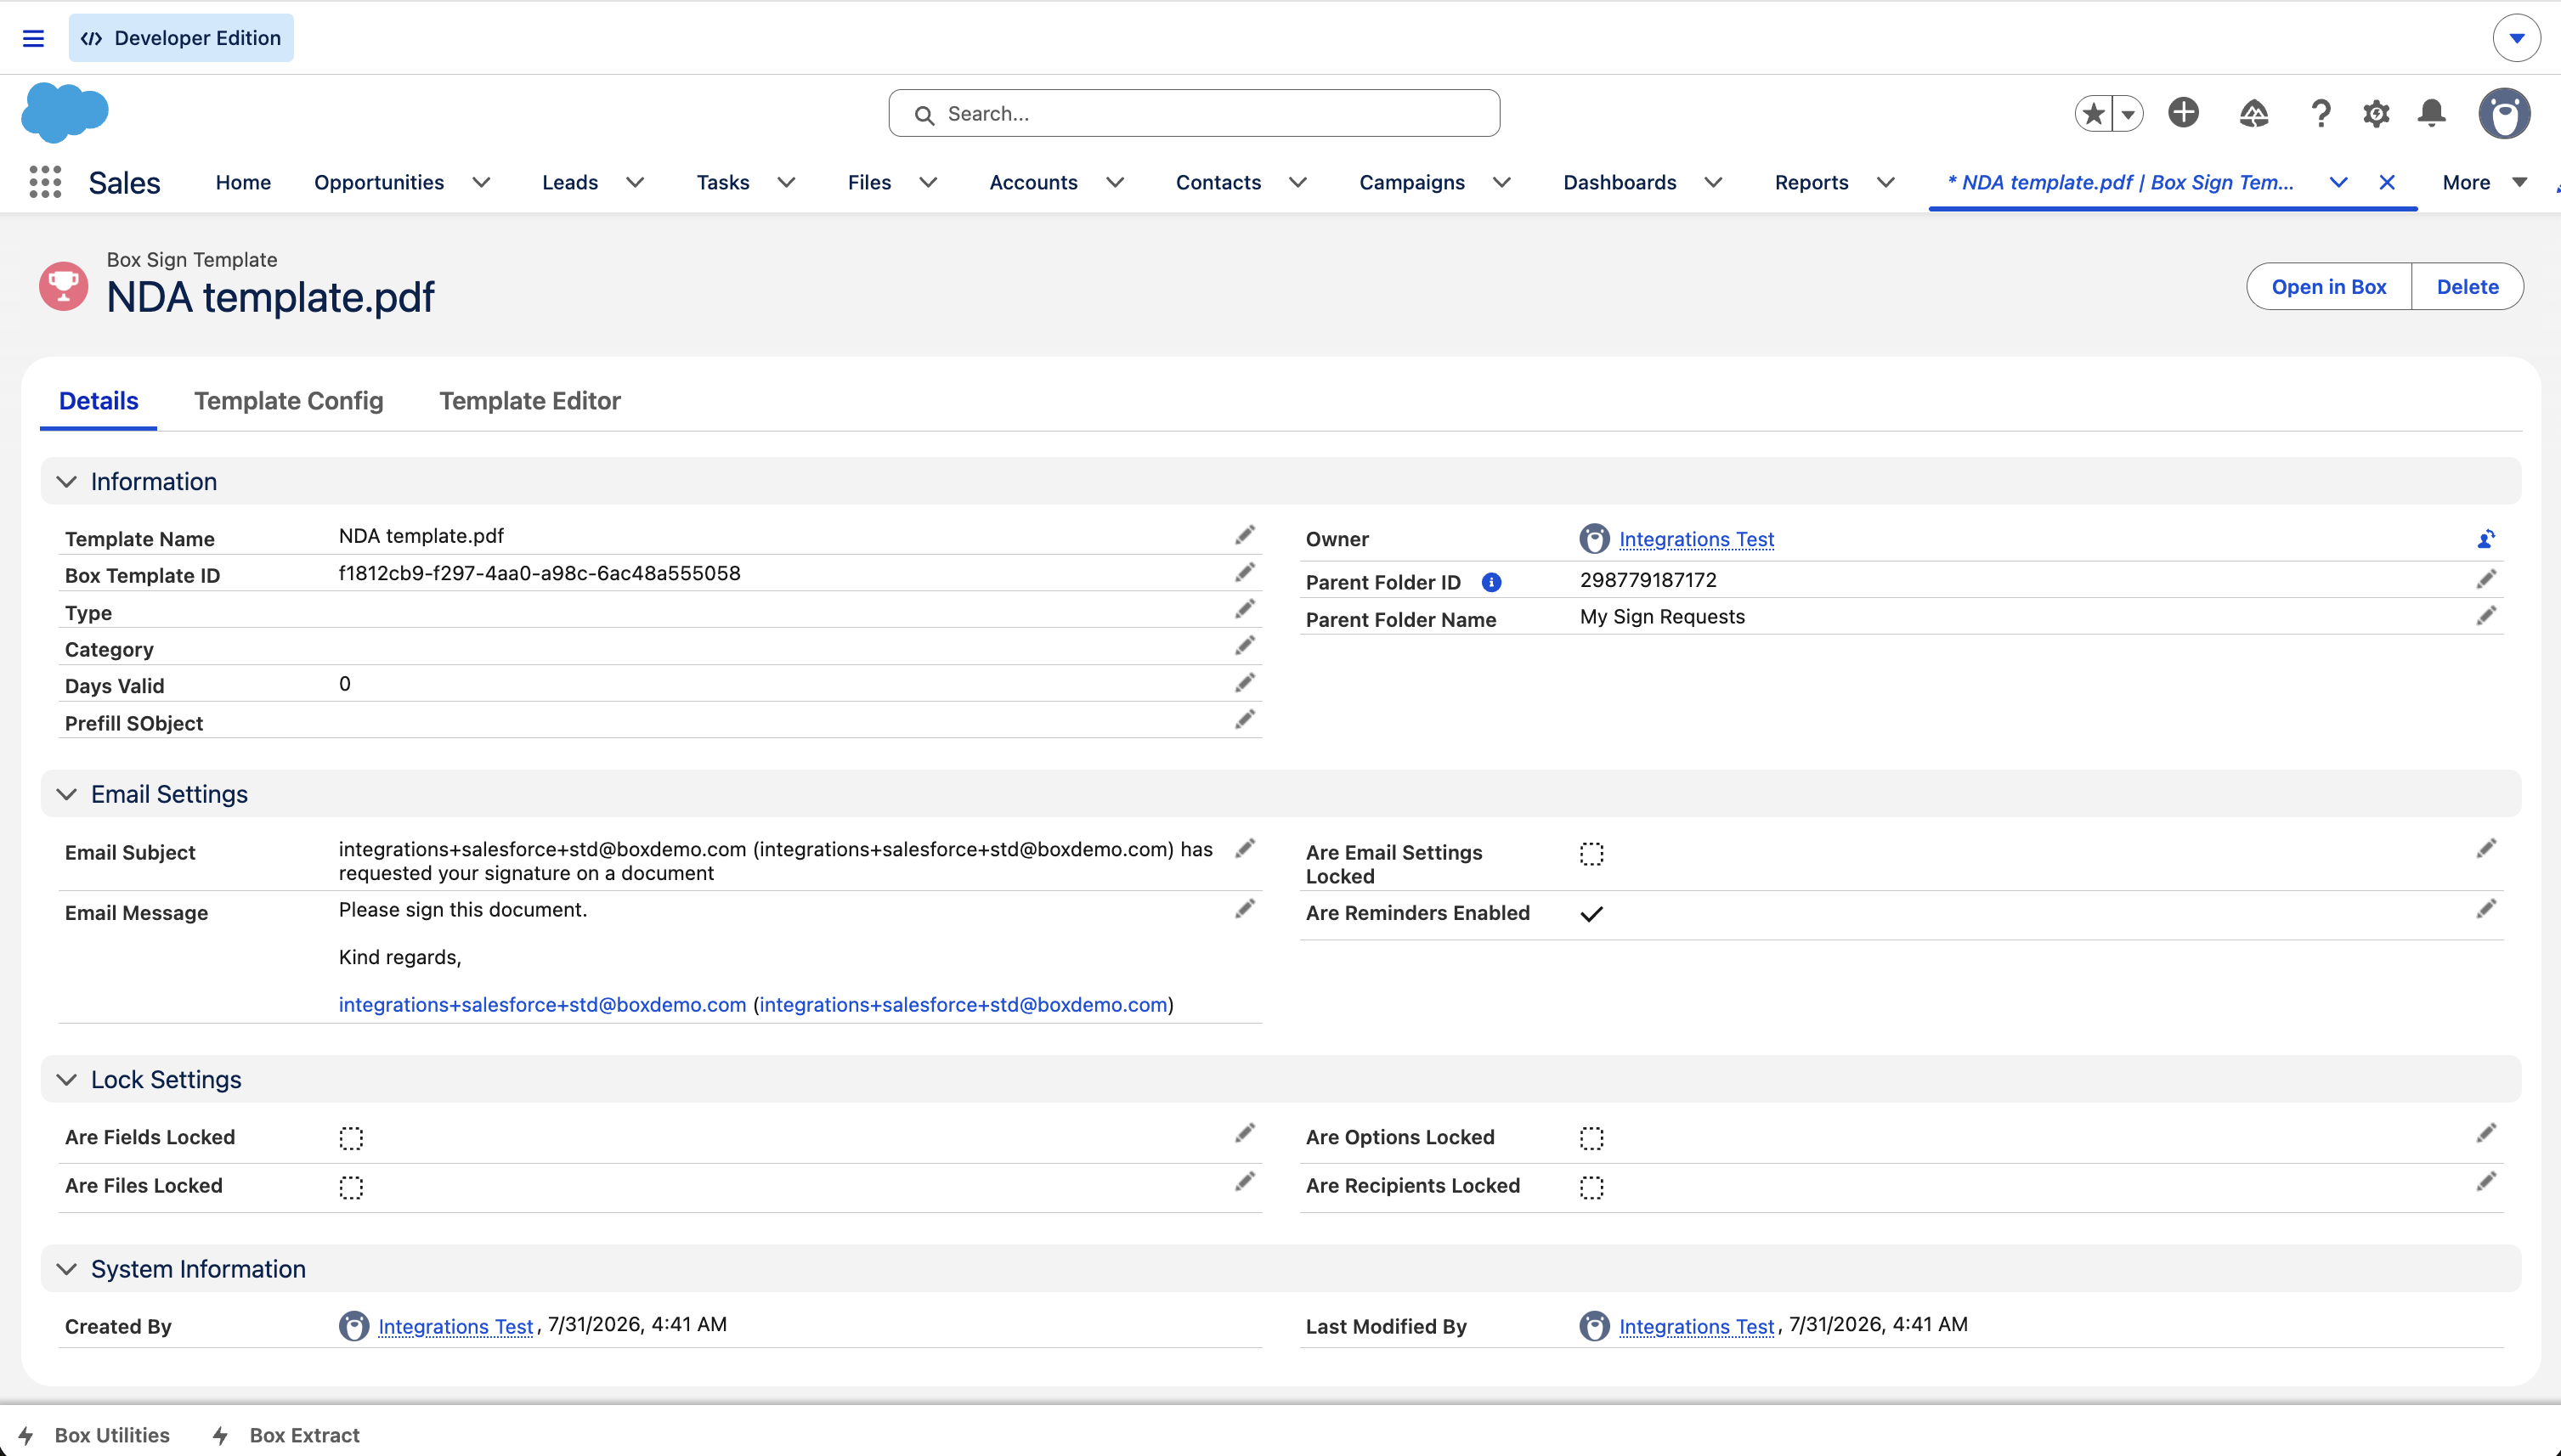
Task: Open the Leads tab dropdown chevron
Action: coord(635,182)
